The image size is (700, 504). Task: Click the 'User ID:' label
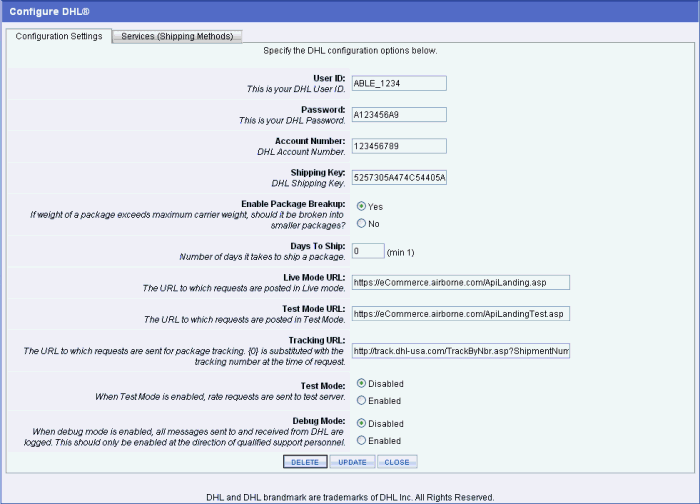329,79
